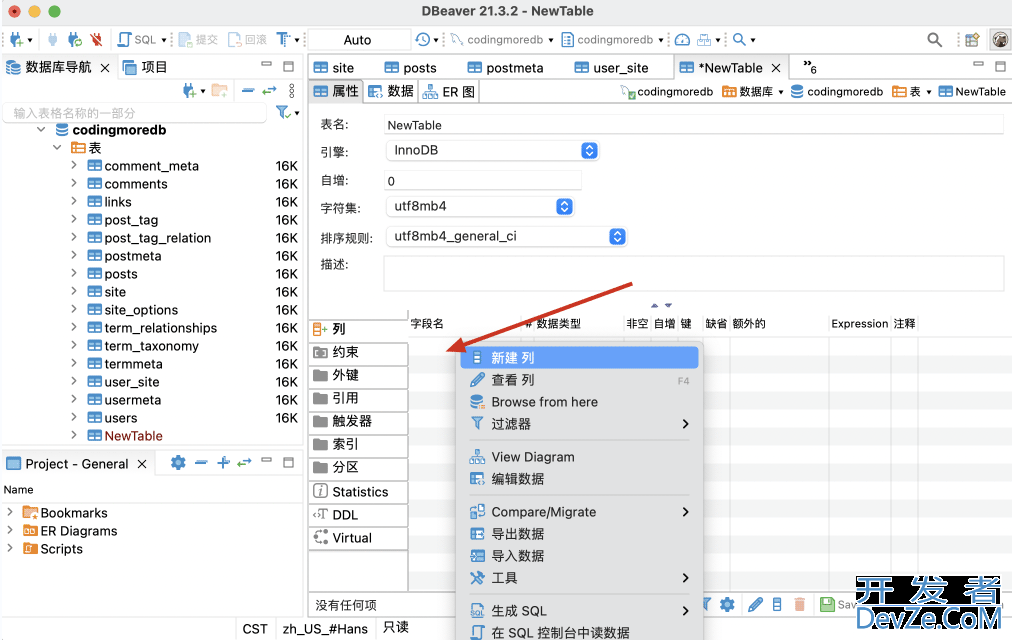Screen dimensions: 1012x640
Task: Choose 查看 列 in context menu
Action: [x=580, y=380]
